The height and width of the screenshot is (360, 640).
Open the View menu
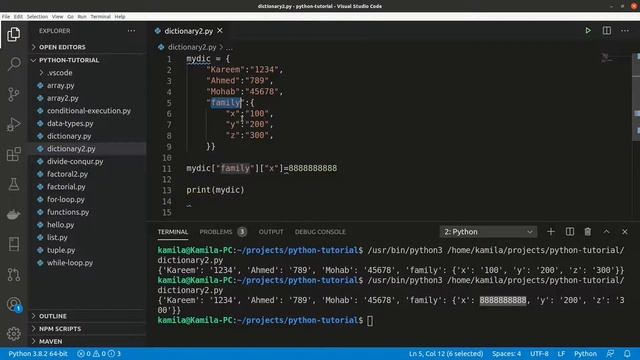pos(58,16)
